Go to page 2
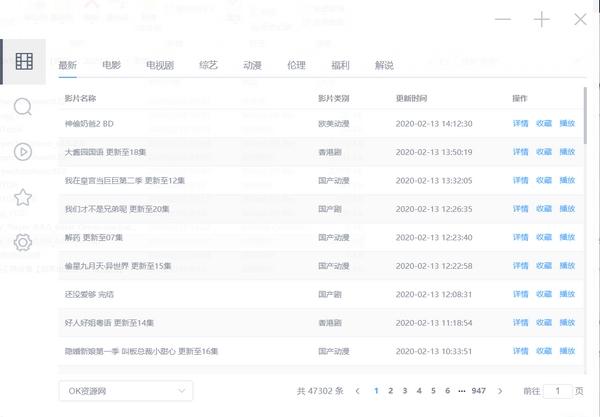This screenshot has width=600, height=417. coord(390,391)
